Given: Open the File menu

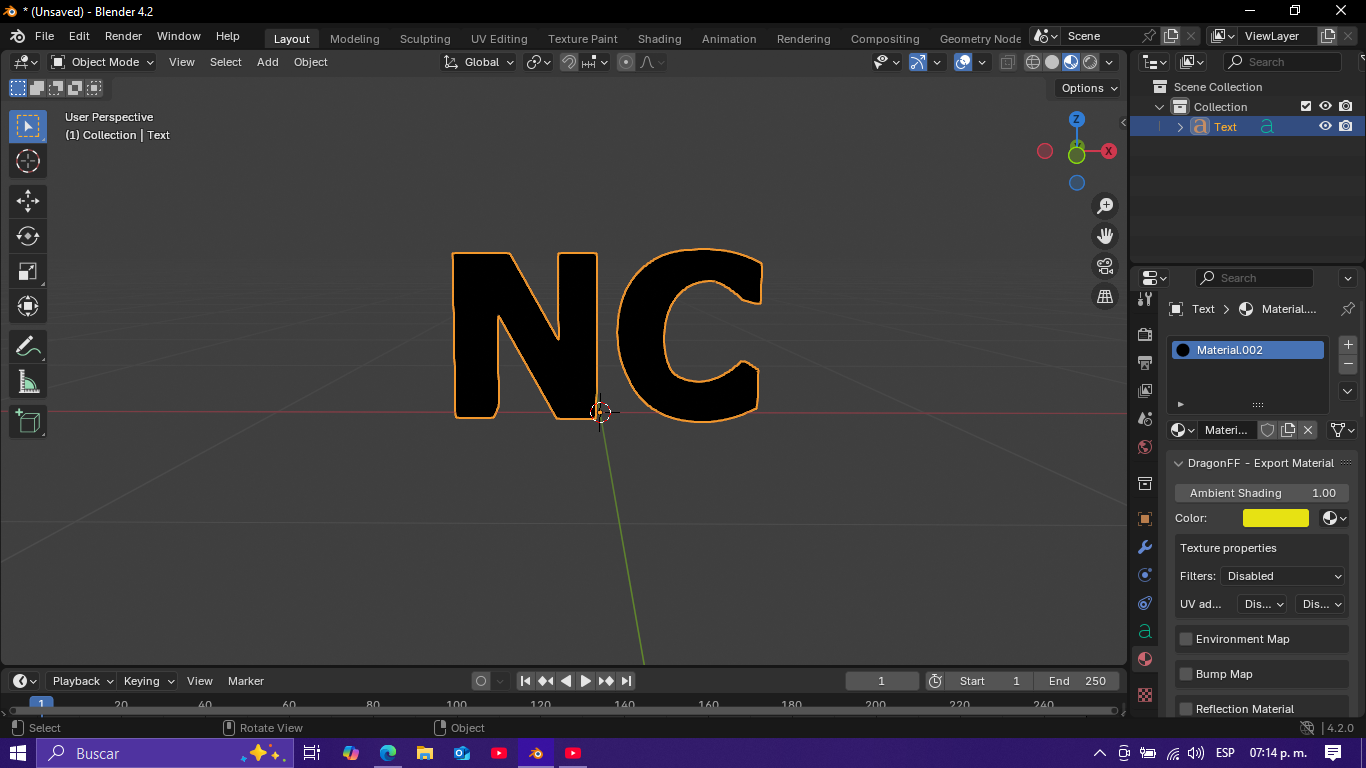Looking at the screenshot, I should 44,36.
